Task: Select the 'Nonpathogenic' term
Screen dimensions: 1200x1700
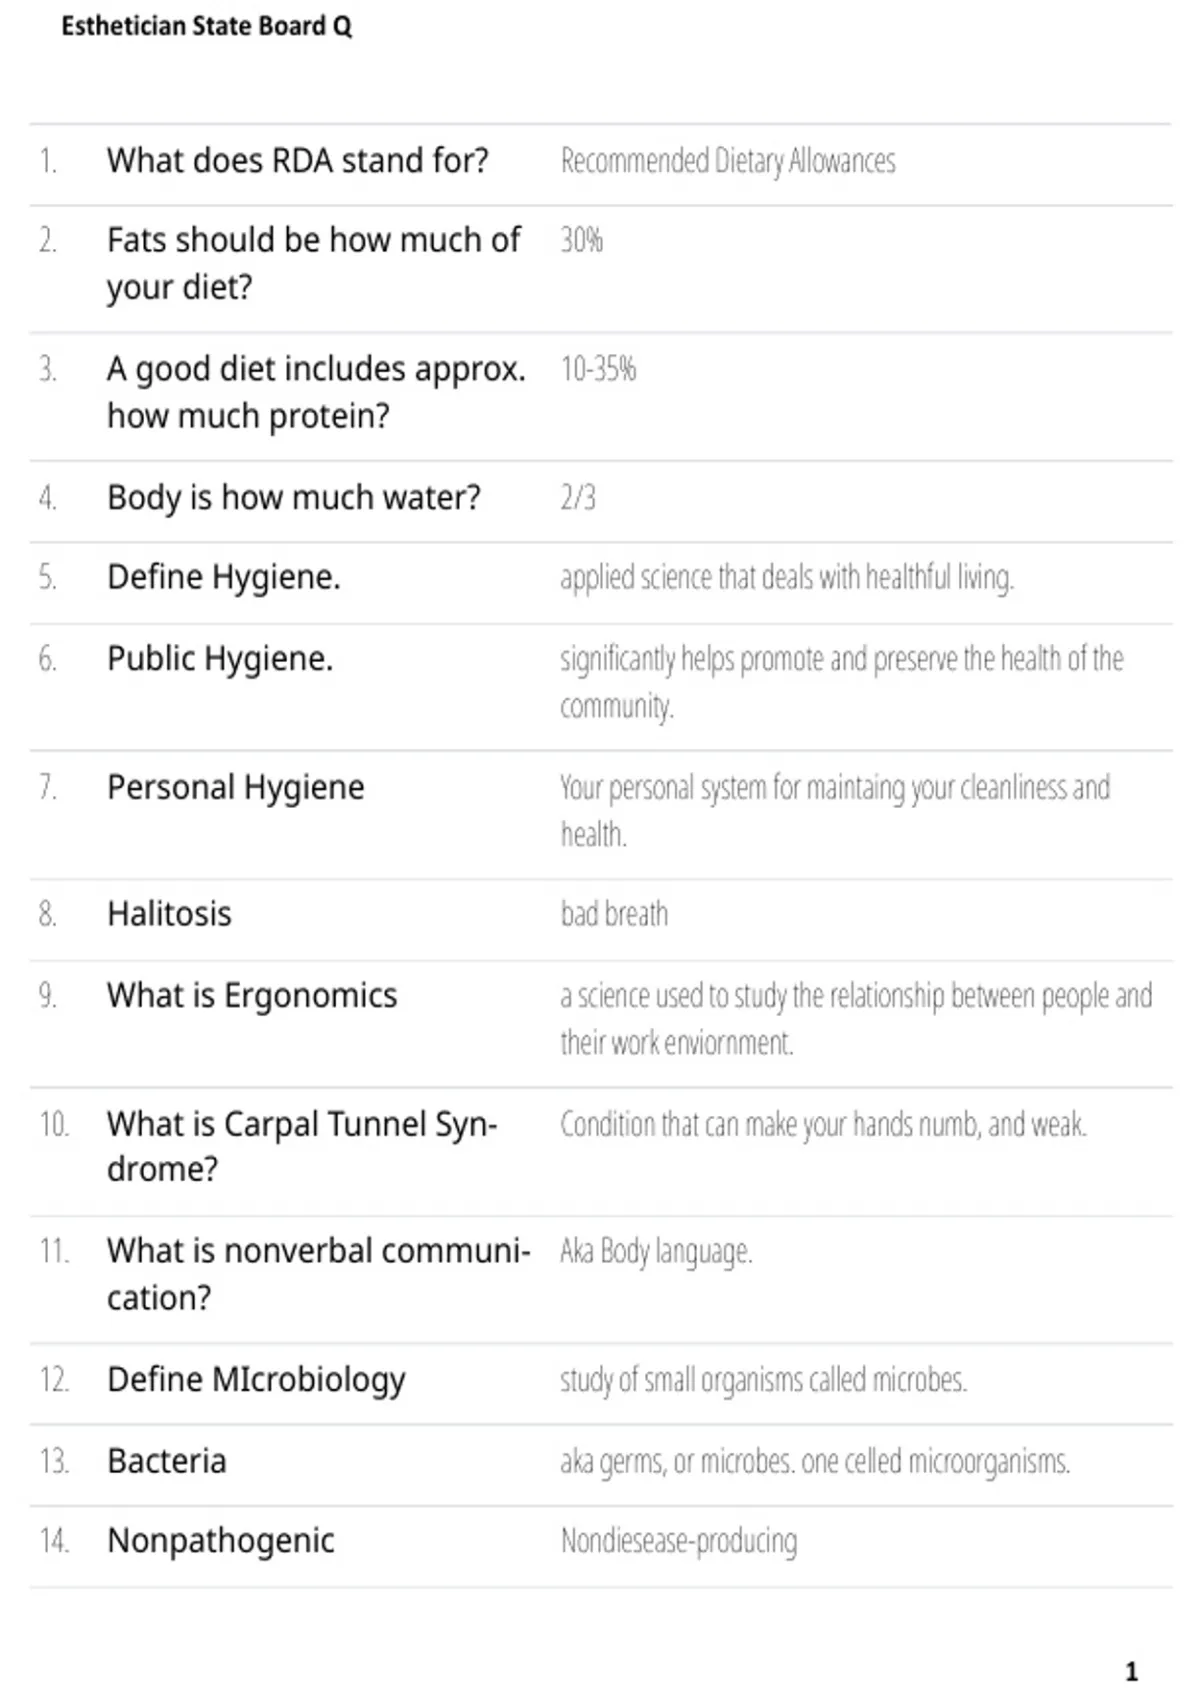Action: (221, 1541)
